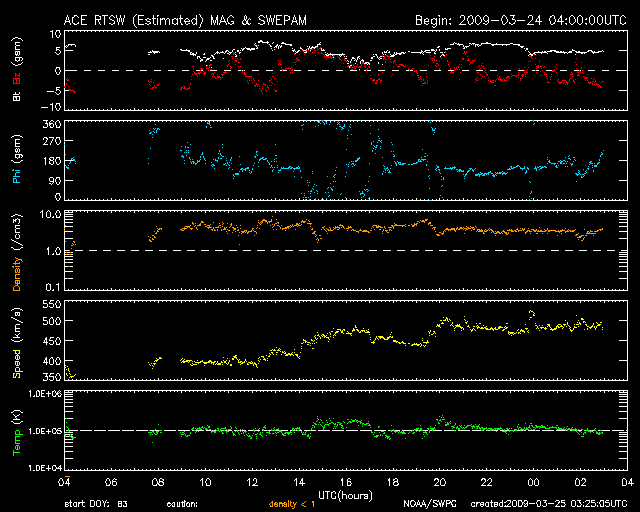Click the '06' hour label on time axis
Image resolution: width=640 pixels, height=512 pixels.
coord(111,482)
